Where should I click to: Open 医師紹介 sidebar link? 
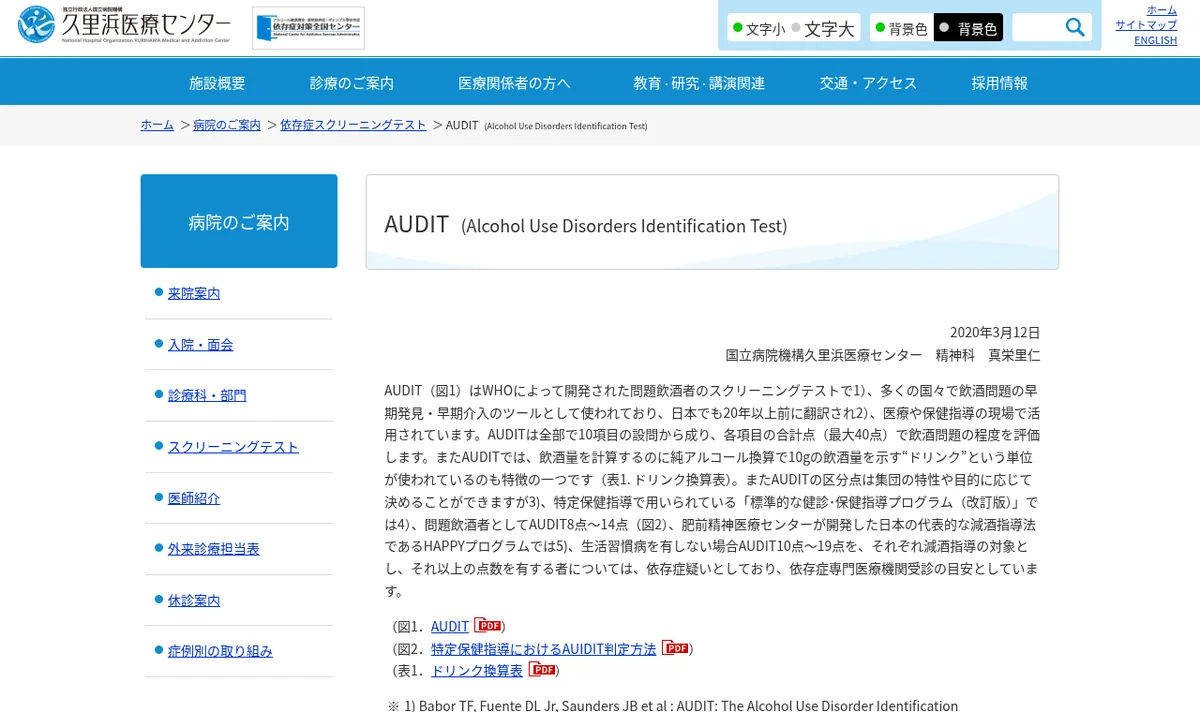194,498
